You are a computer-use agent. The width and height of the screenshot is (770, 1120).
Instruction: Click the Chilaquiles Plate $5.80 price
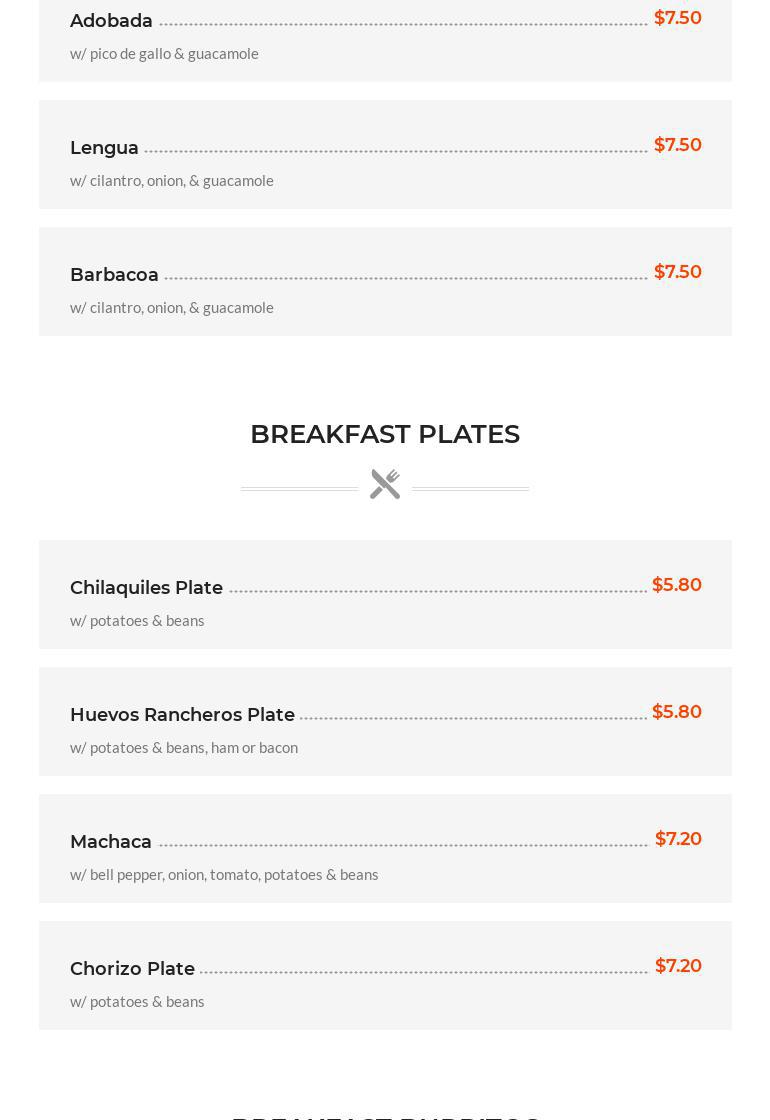[x=676, y=585]
